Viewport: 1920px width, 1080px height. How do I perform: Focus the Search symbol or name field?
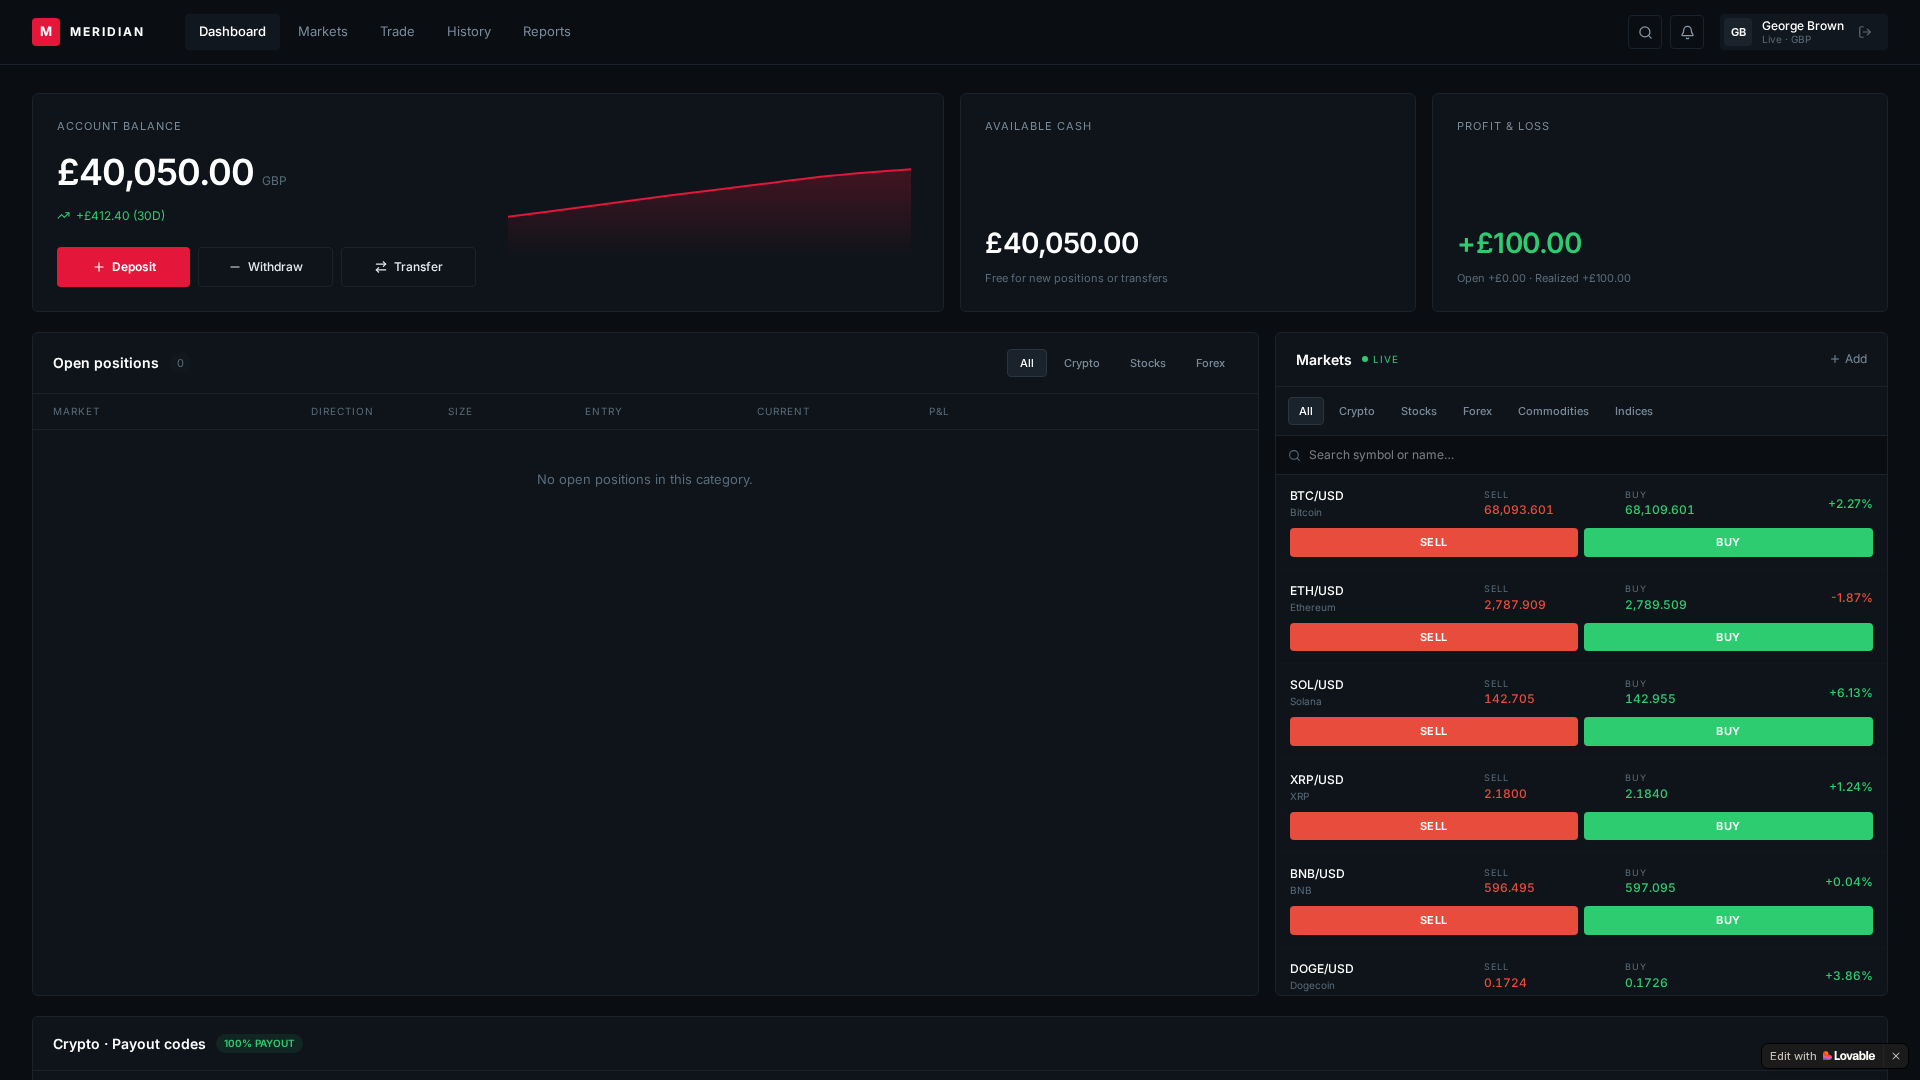(x=1582, y=455)
